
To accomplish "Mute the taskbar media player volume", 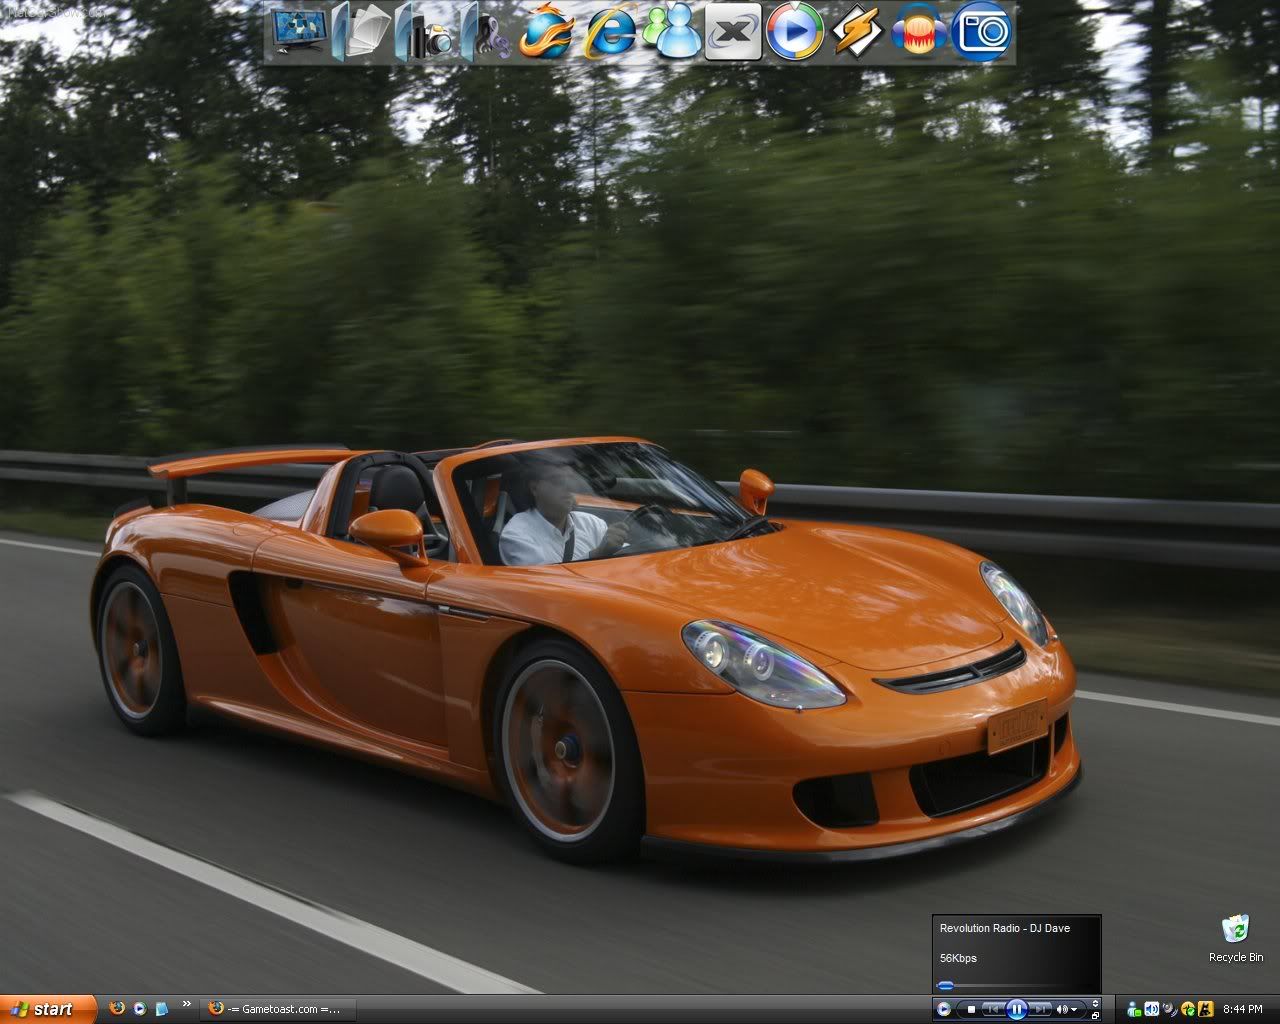I will (x=1062, y=1010).
